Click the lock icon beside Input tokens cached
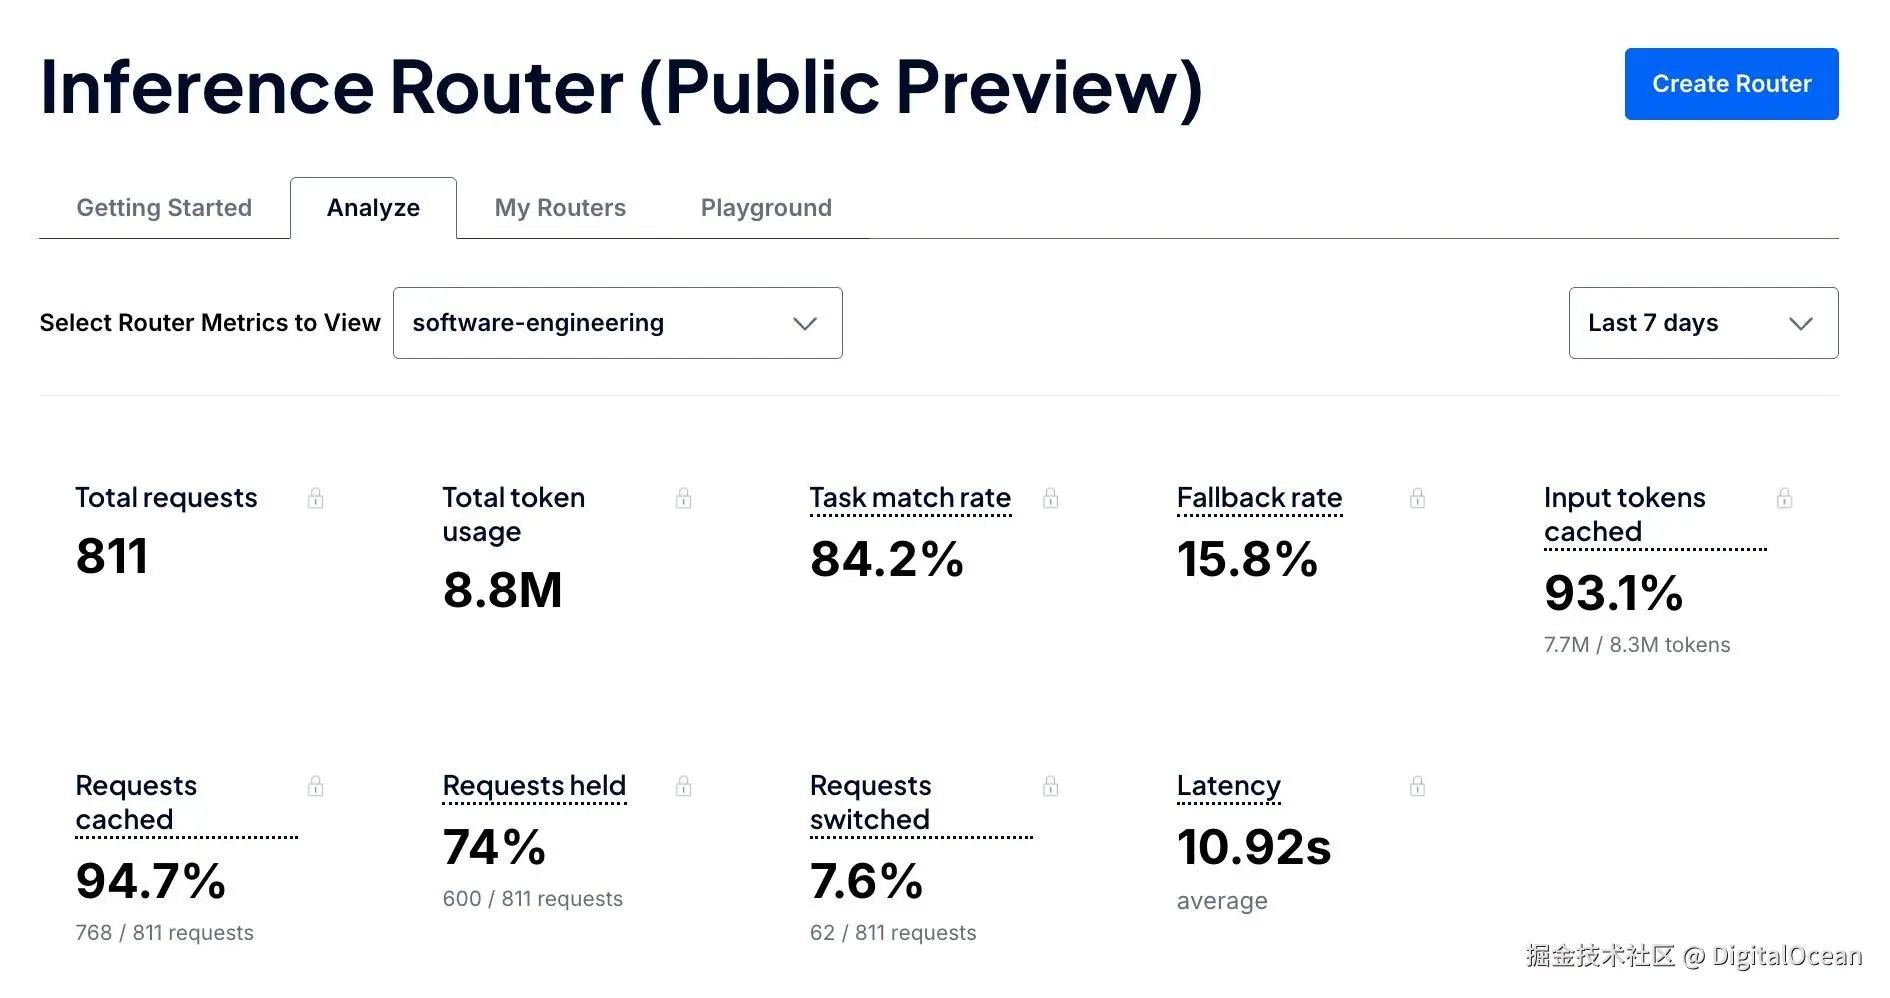Viewport: 1890px width, 998px height. (1785, 498)
